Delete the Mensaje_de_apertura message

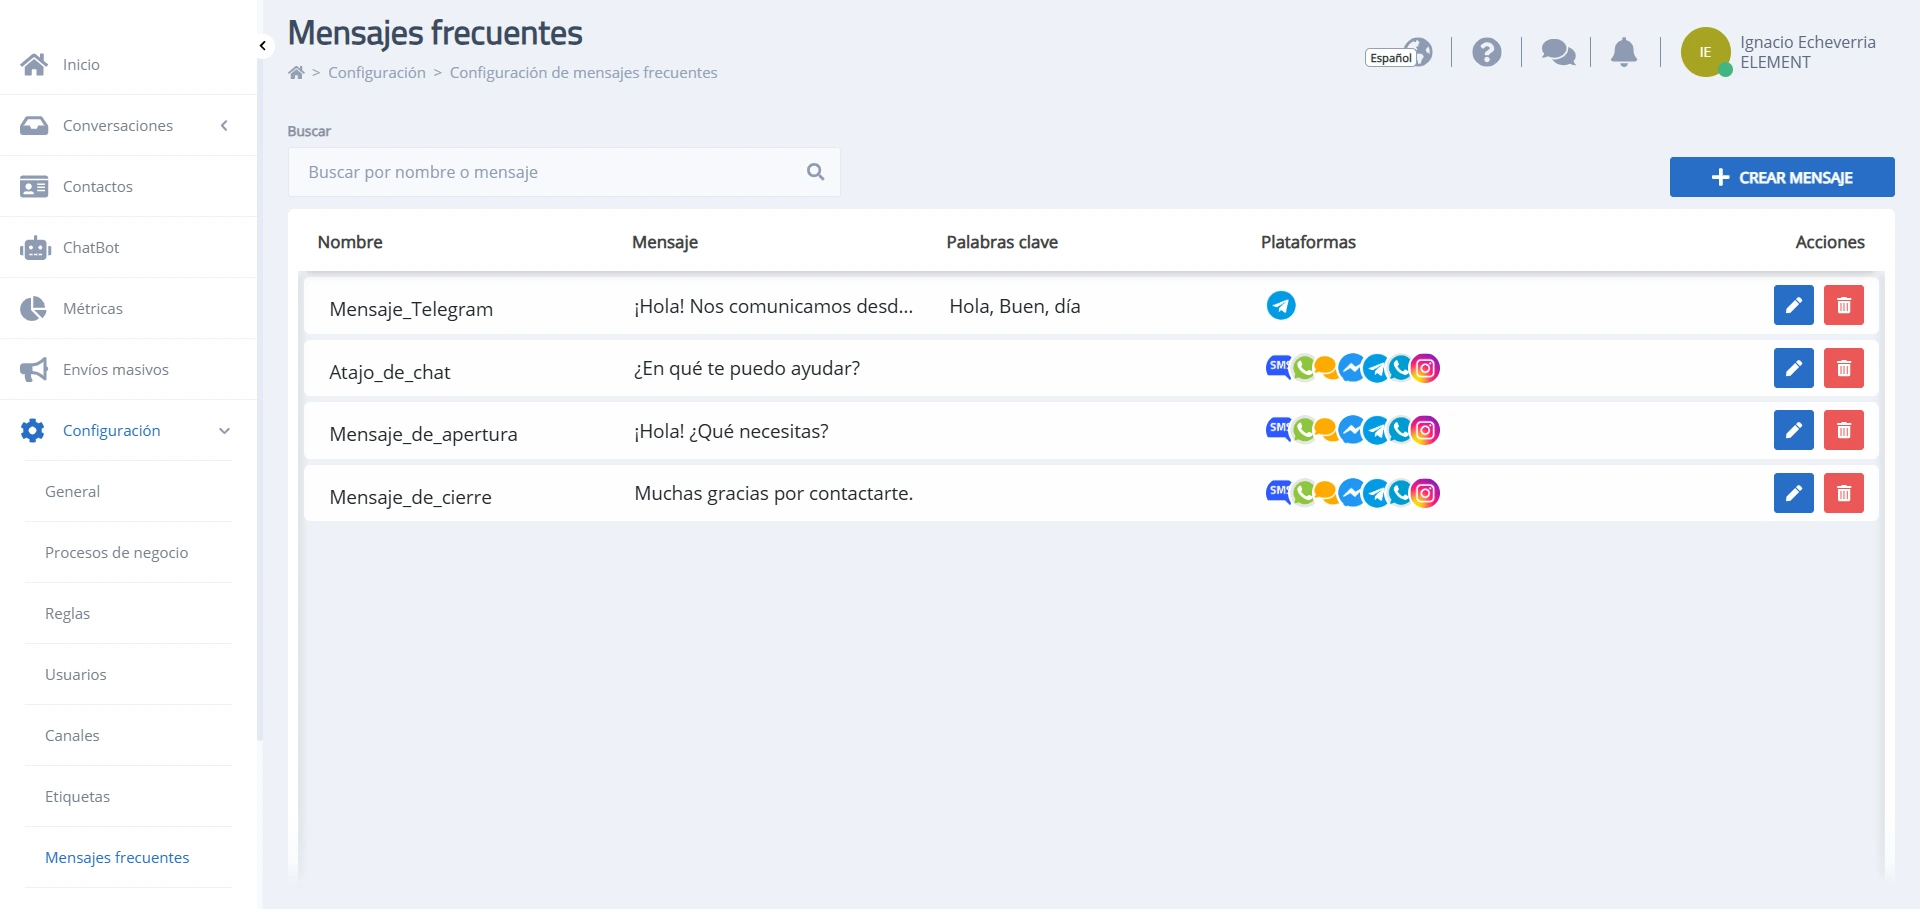1843,430
